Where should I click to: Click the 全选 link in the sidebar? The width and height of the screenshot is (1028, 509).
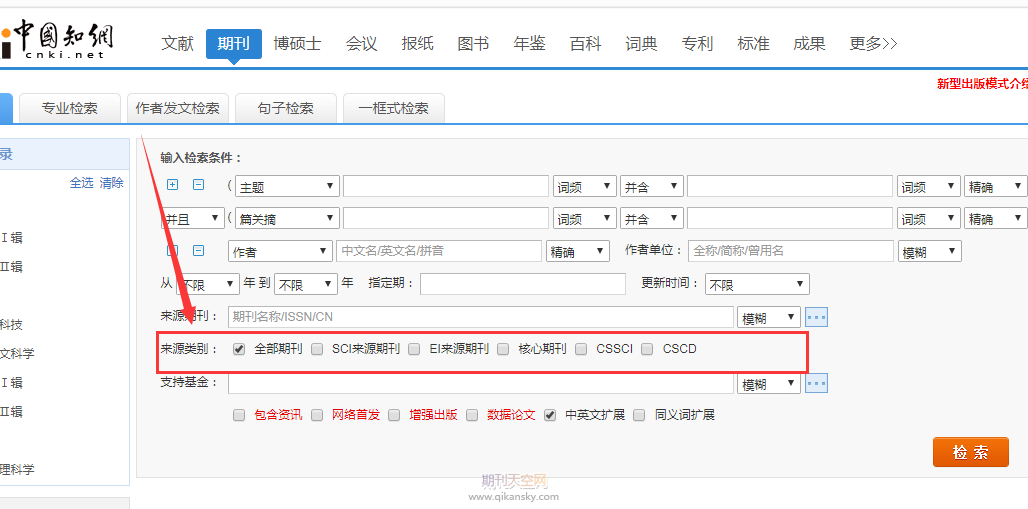[81, 183]
